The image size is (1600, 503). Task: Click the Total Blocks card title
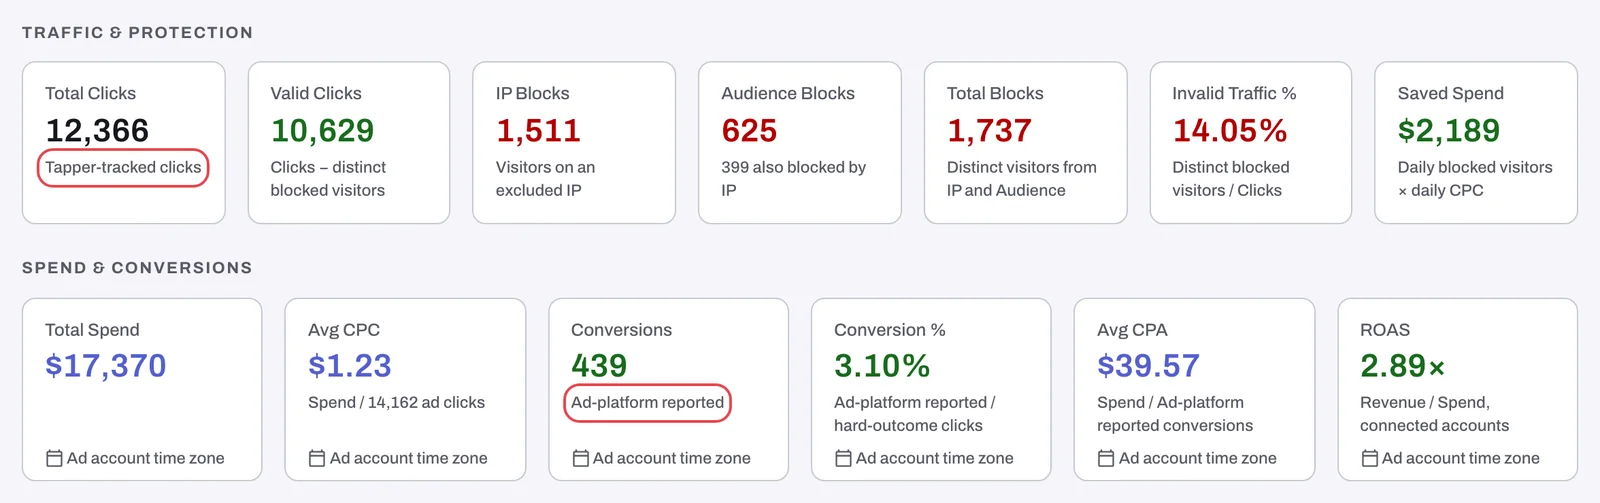995,93
